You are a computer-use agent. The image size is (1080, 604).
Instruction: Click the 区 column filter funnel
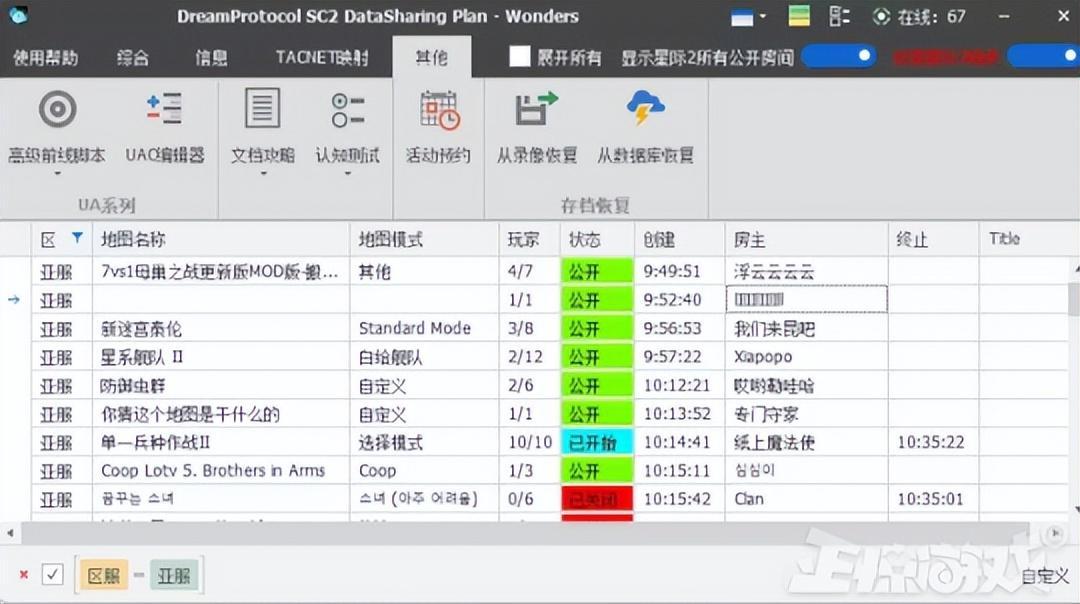click(x=77, y=239)
